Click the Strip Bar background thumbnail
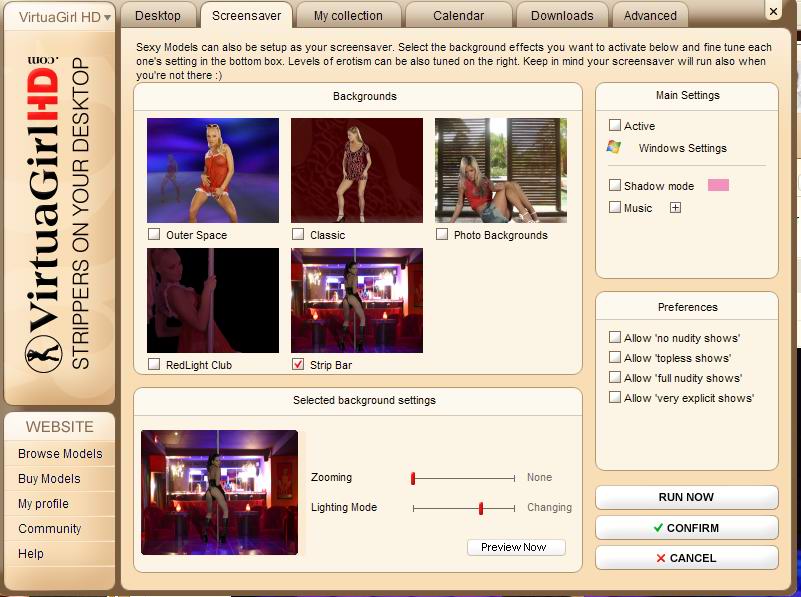 click(x=357, y=300)
